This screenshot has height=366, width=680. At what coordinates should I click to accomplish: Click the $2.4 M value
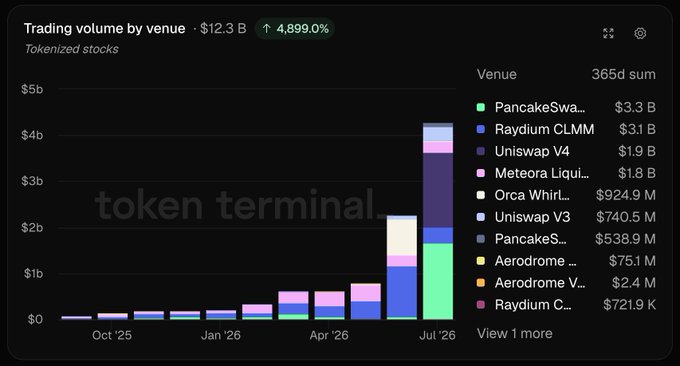click(x=634, y=283)
